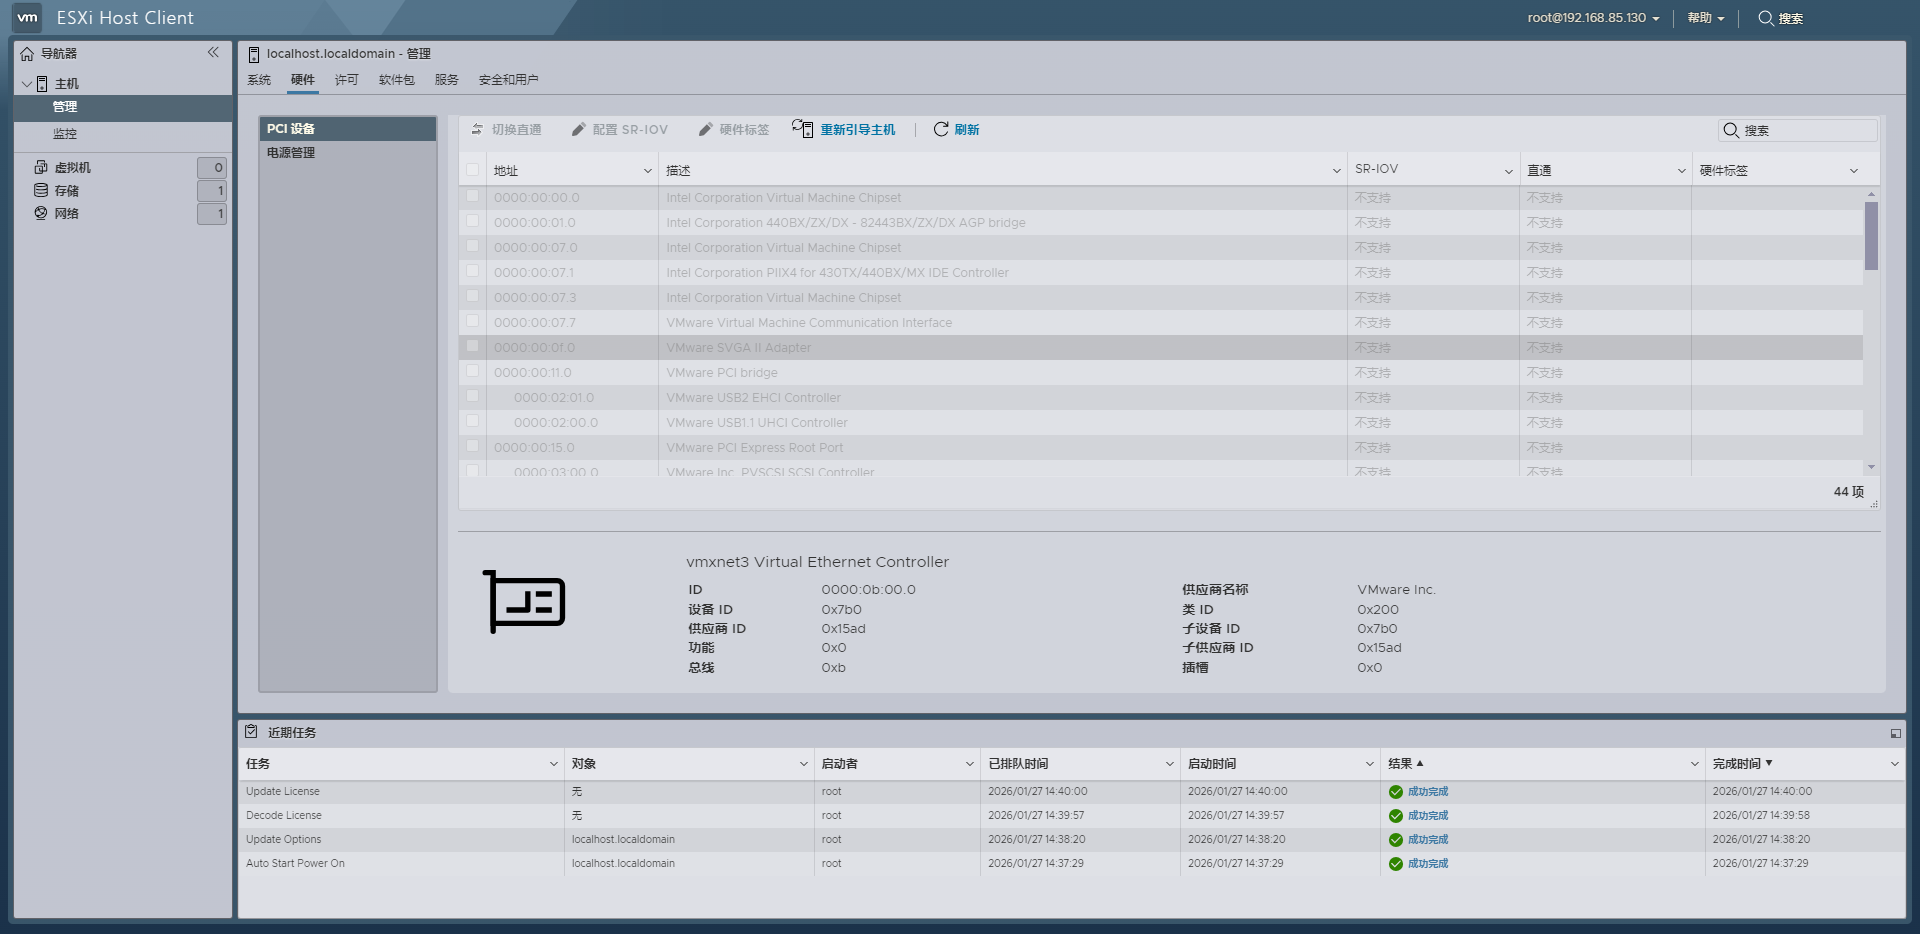Image resolution: width=1920 pixels, height=934 pixels.
Task: Open the 直通 column dropdown
Action: (1680, 170)
